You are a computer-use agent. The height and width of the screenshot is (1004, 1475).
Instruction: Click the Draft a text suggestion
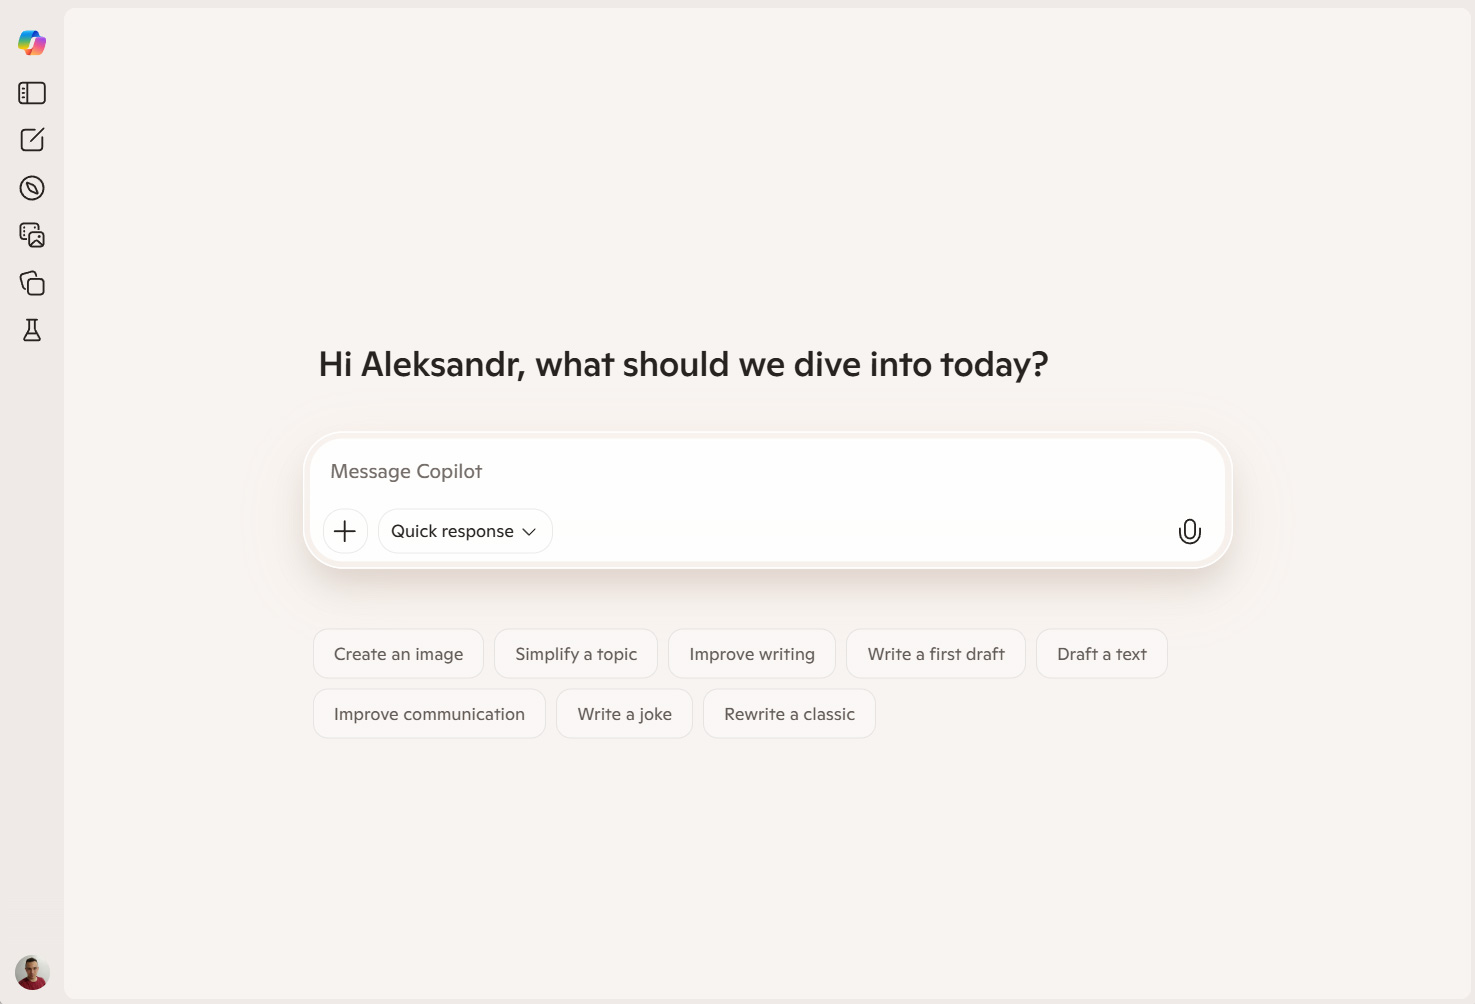point(1102,654)
